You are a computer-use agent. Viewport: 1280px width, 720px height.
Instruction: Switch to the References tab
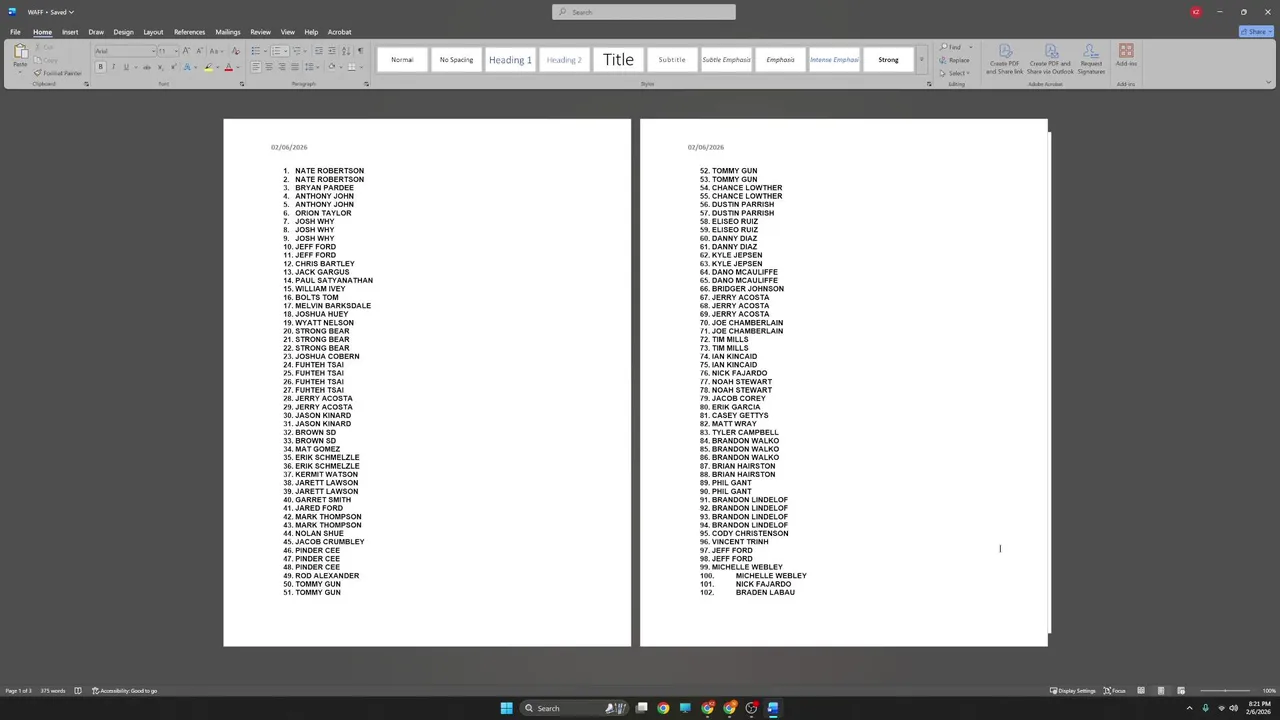coord(189,32)
